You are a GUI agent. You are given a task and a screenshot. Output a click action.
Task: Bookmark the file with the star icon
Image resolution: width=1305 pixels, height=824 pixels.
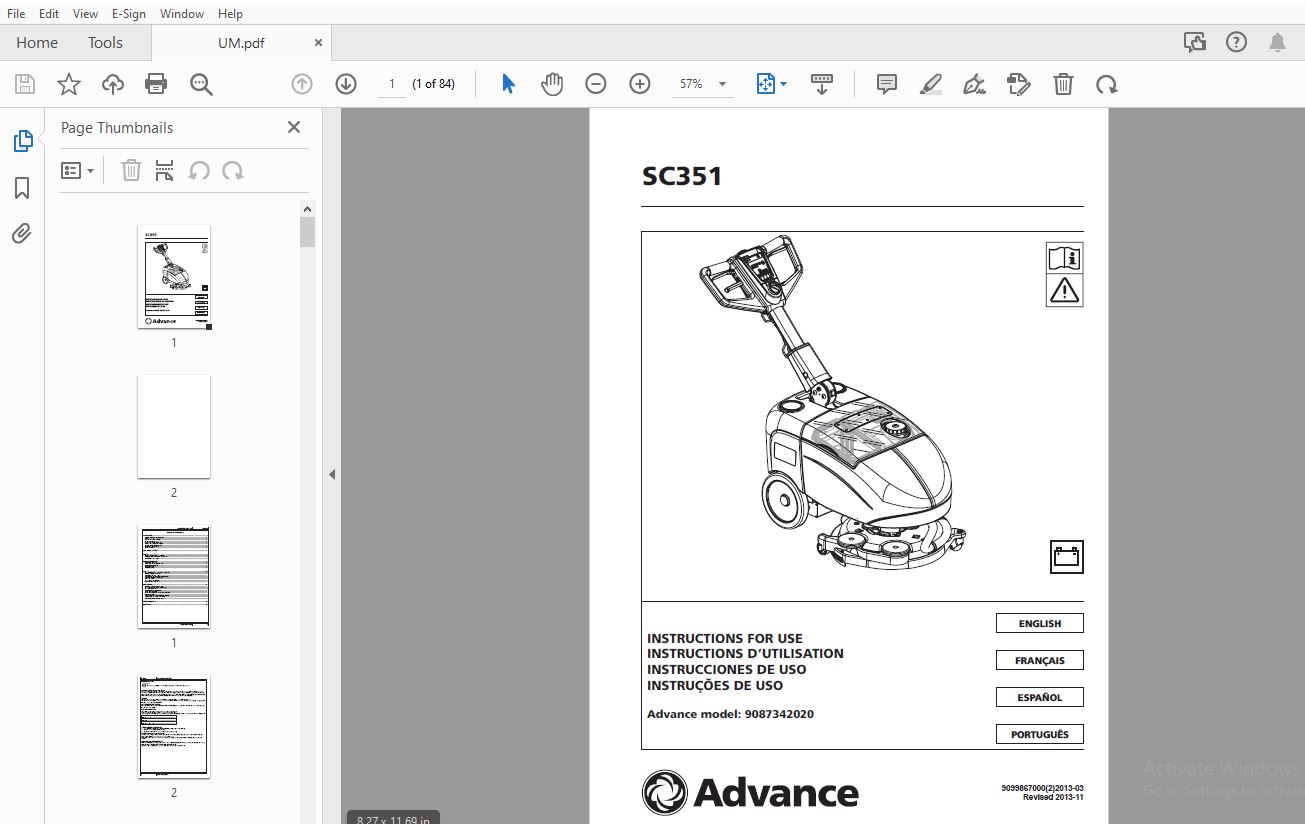coord(68,85)
